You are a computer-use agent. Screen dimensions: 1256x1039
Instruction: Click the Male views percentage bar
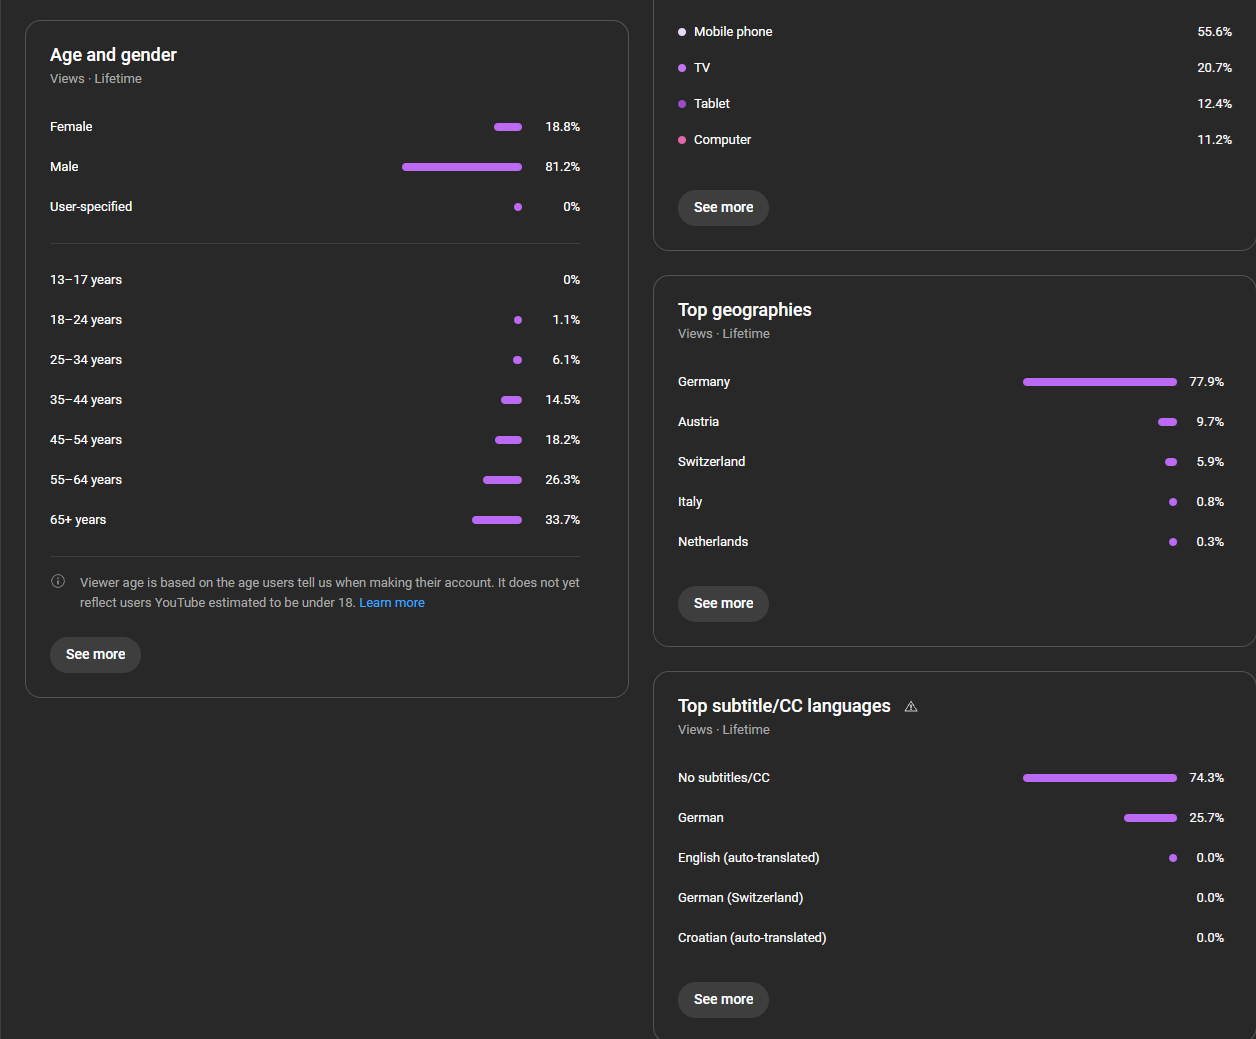tap(462, 167)
